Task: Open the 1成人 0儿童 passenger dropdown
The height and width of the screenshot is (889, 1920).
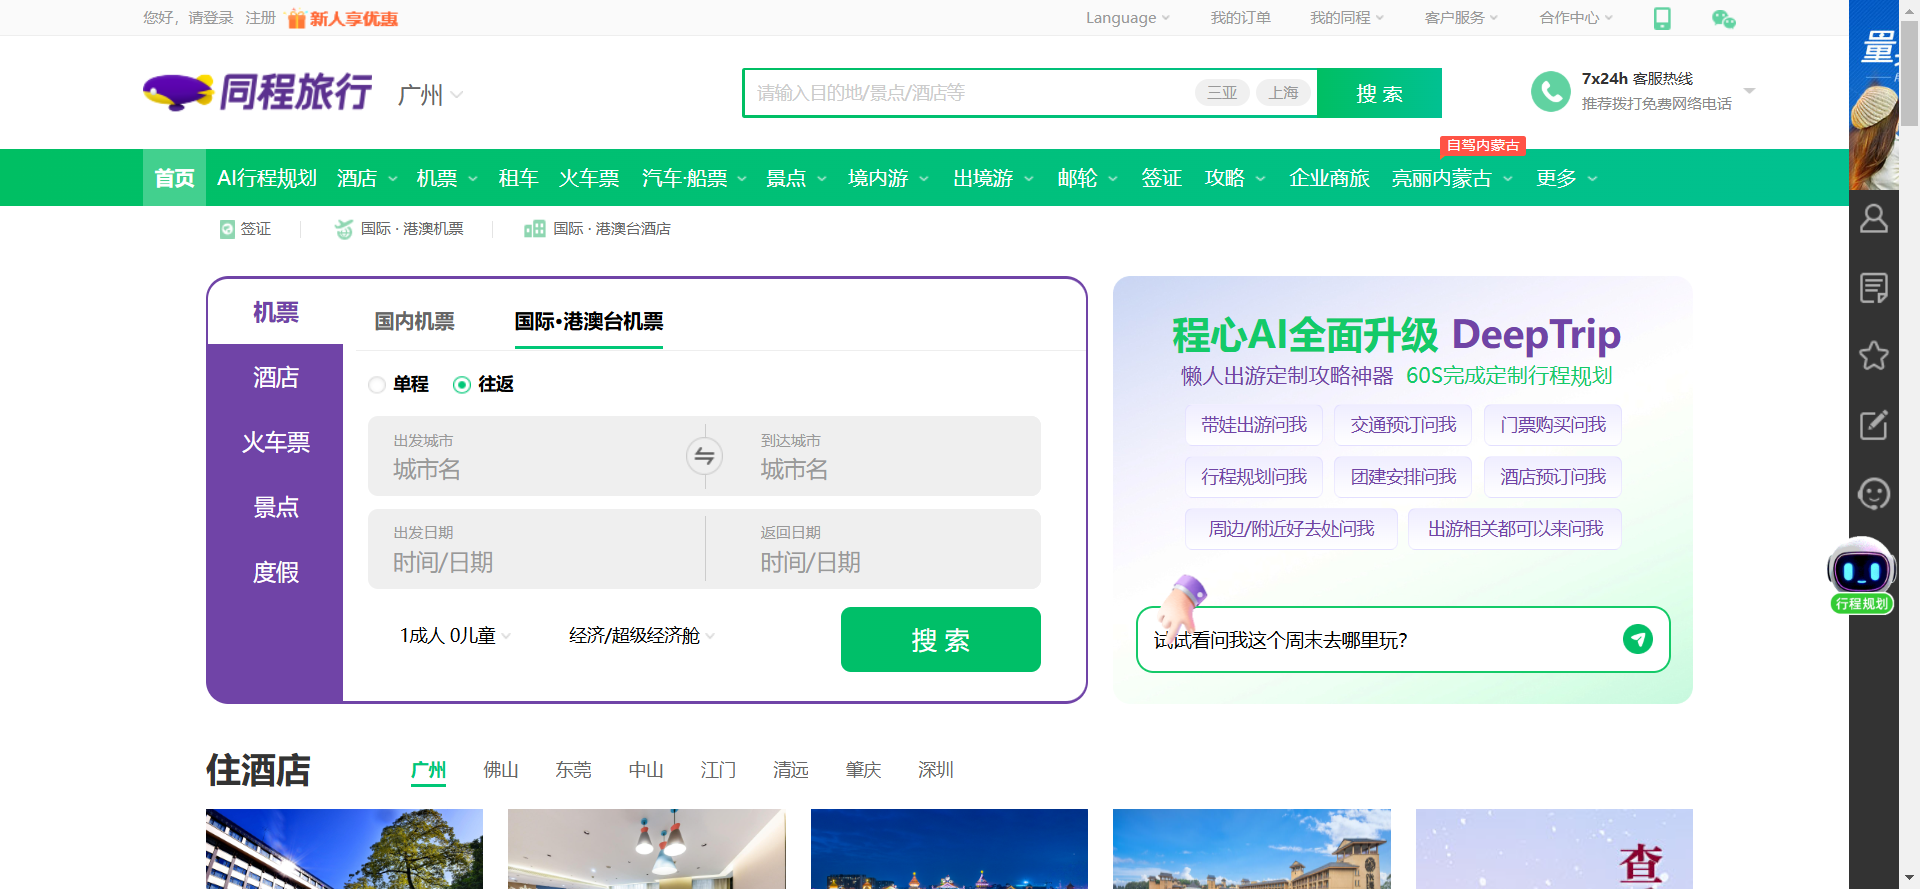Action: pos(455,636)
